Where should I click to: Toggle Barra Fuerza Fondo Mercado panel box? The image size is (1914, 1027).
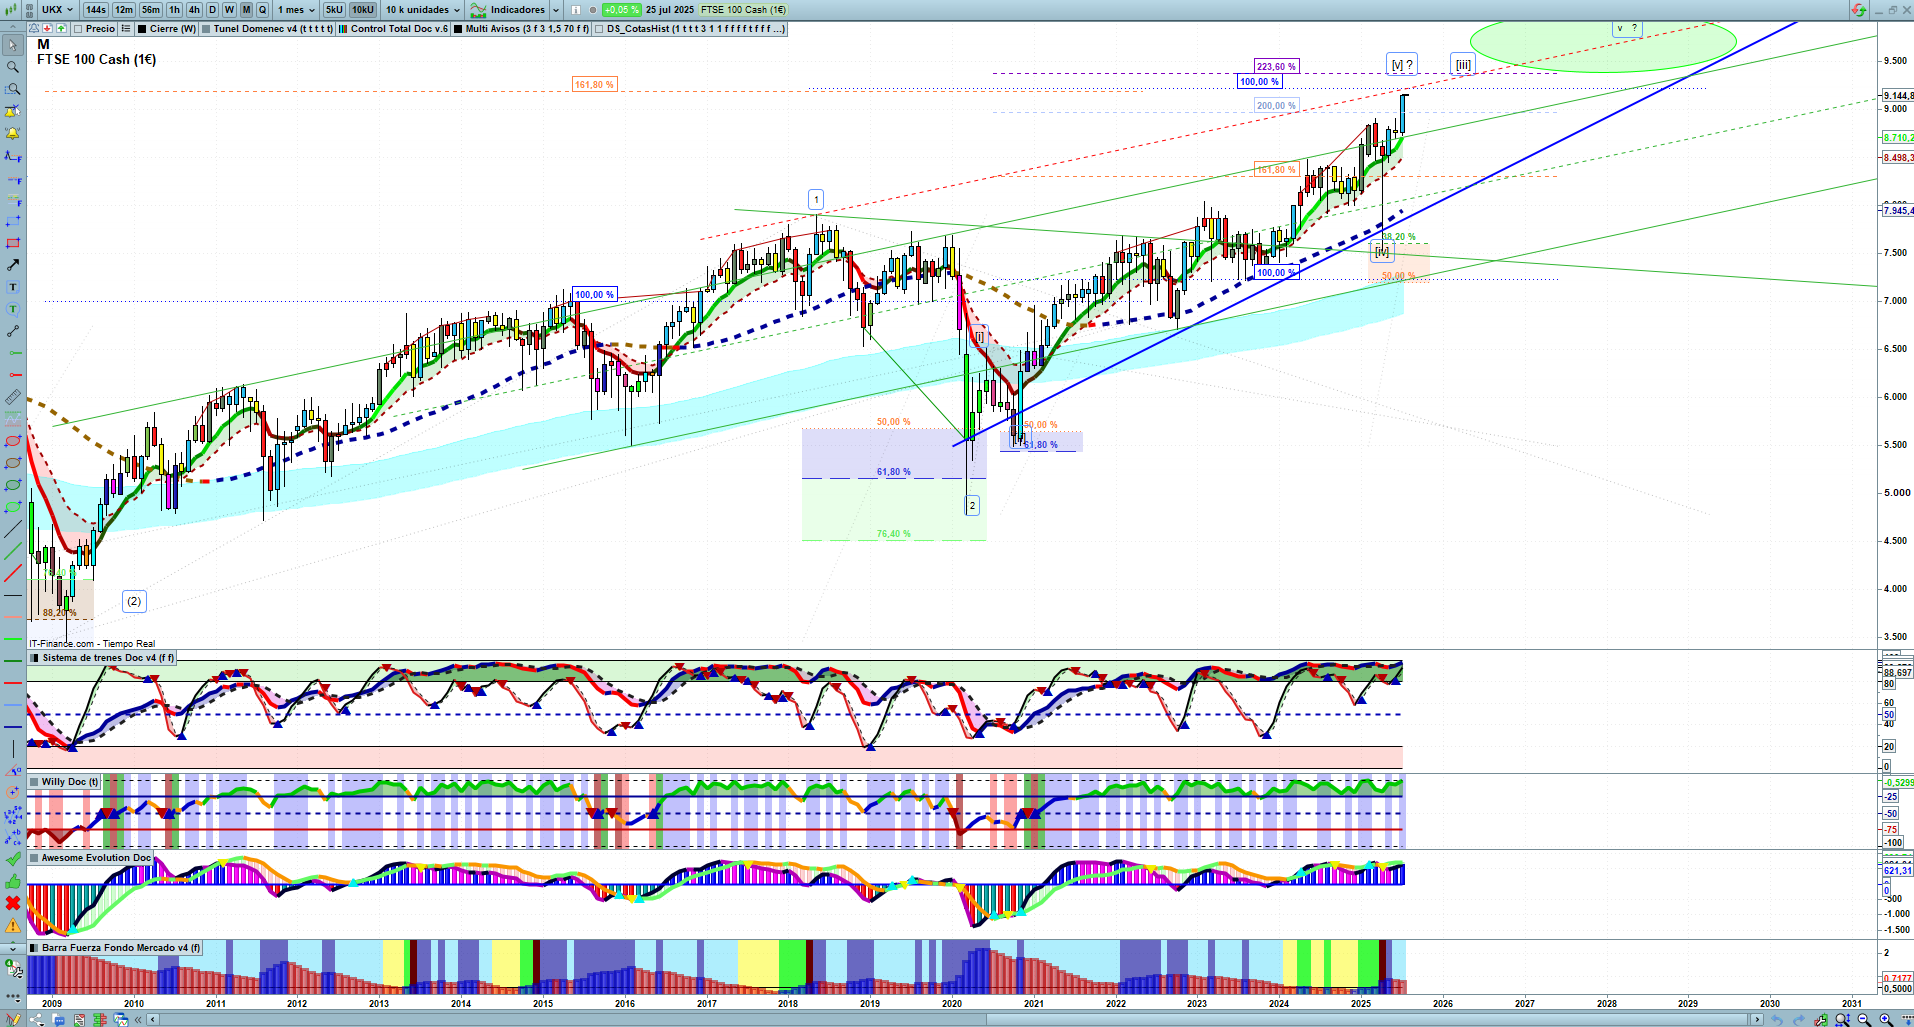[x=35, y=948]
